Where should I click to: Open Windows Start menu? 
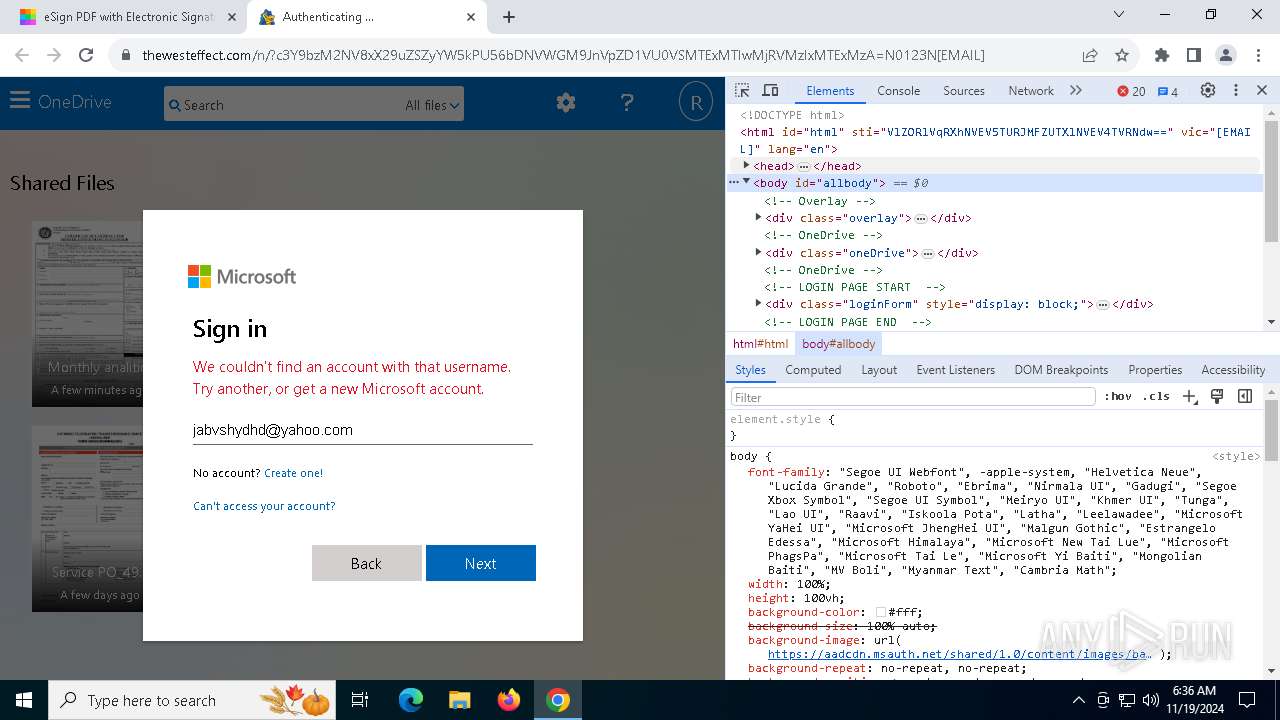pyautogui.click(x=23, y=700)
